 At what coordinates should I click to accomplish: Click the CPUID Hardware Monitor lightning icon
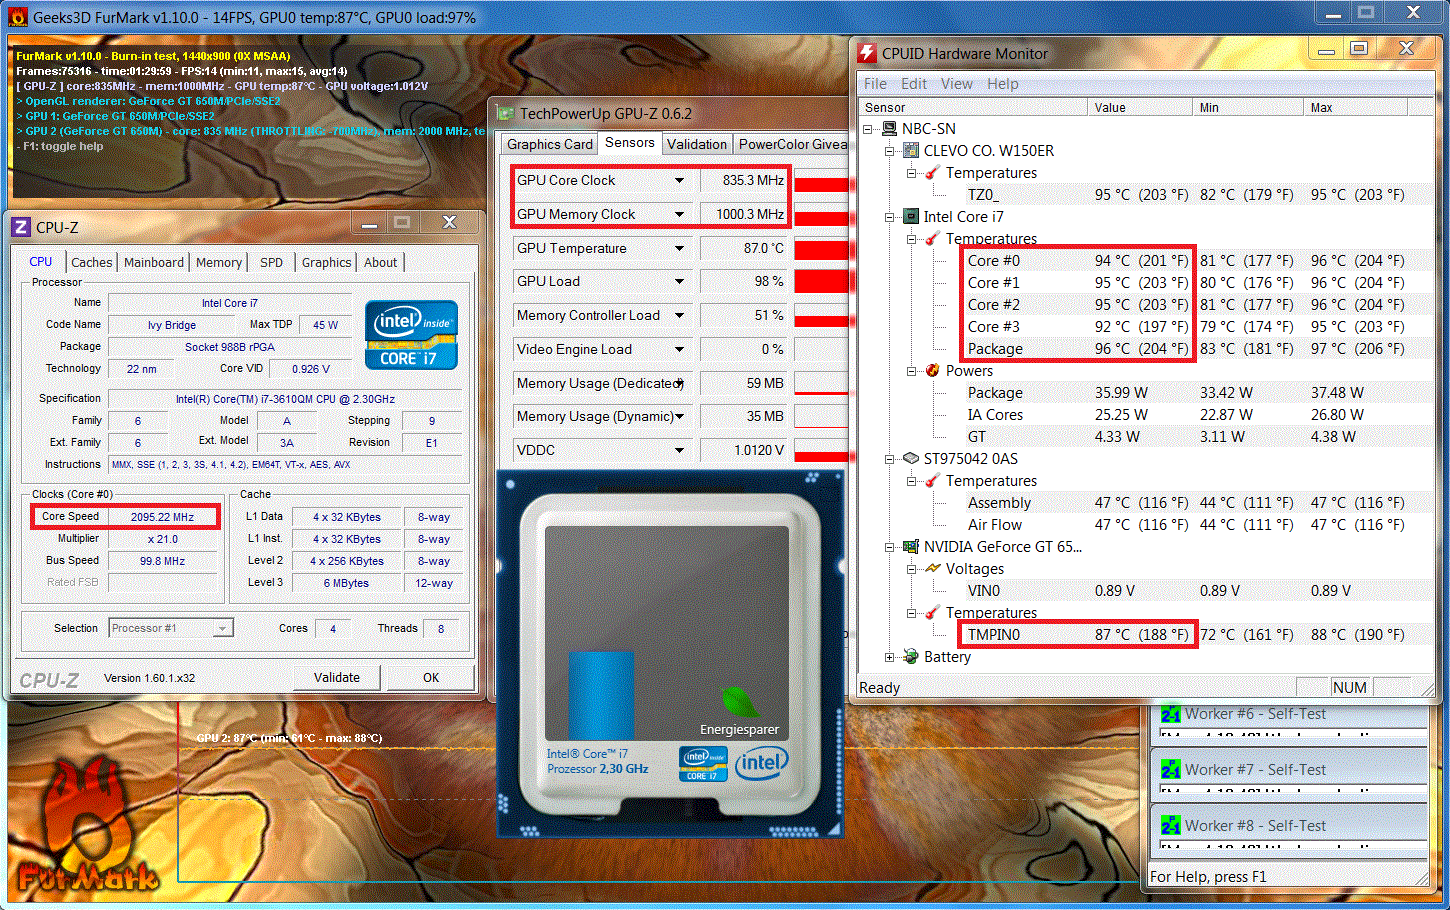[x=867, y=53]
